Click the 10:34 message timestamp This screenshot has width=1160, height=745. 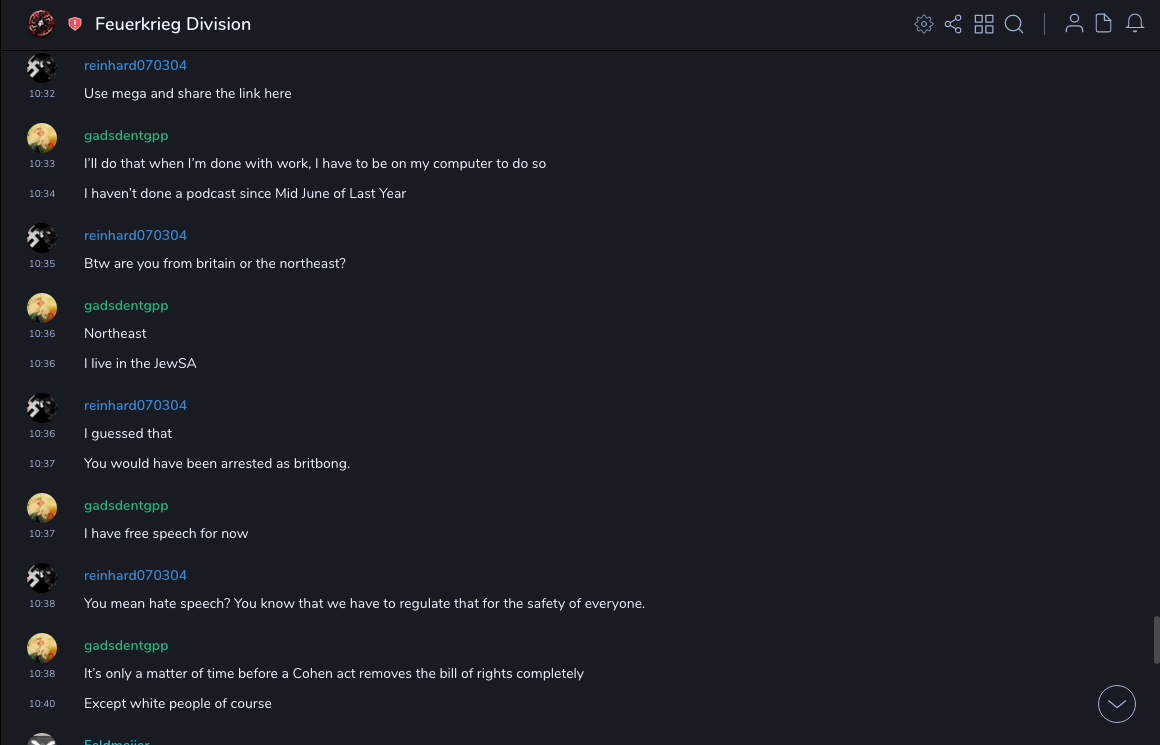click(x=42, y=194)
